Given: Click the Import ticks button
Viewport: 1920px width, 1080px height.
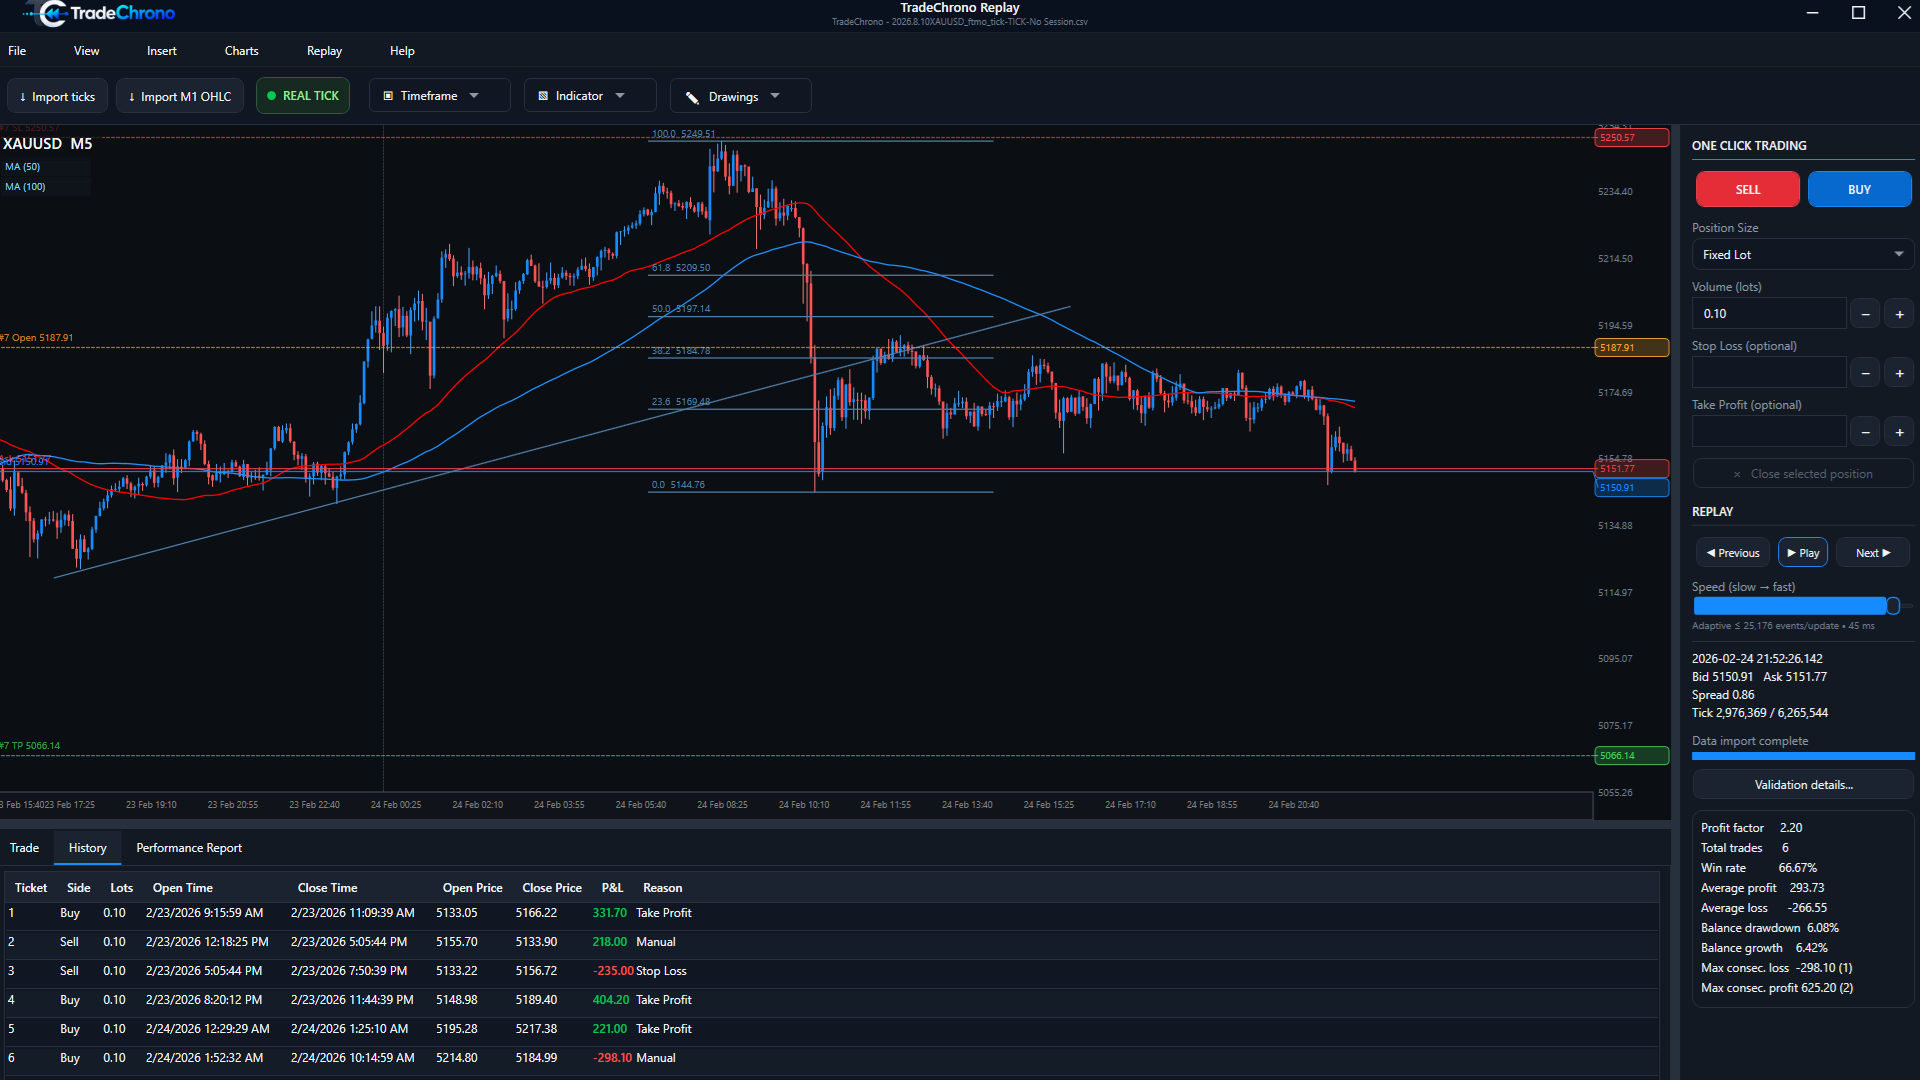Looking at the screenshot, I should click(x=57, y=96).
